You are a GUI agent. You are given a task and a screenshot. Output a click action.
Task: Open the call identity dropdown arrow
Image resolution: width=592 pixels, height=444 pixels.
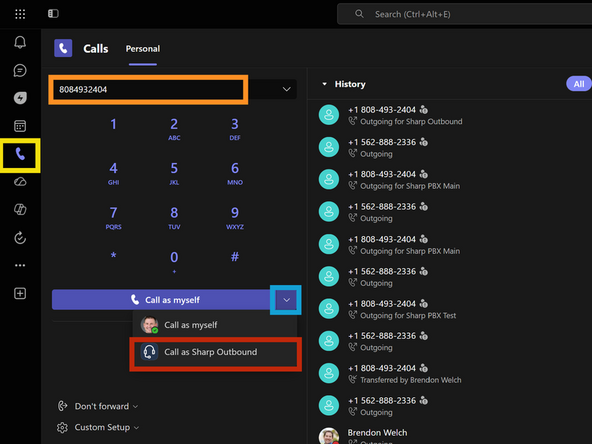[286, 300]
